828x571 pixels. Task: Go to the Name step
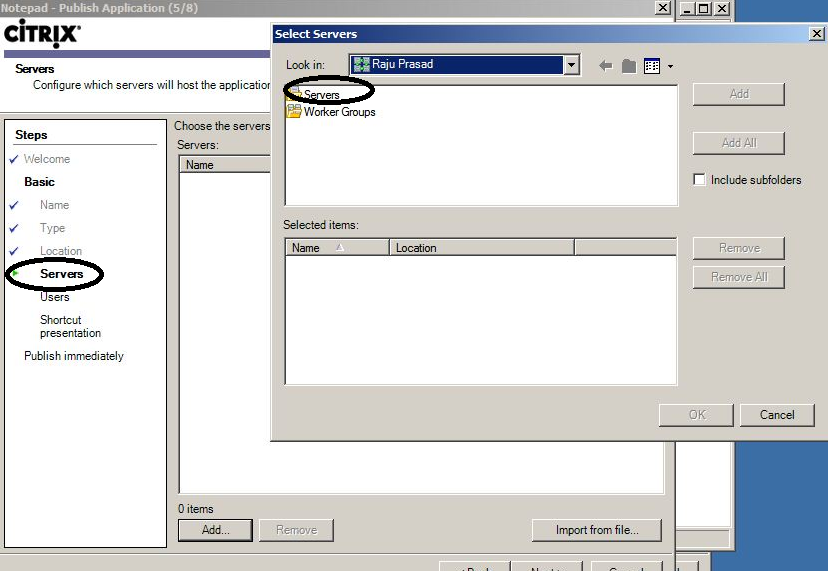click(54, 205)
